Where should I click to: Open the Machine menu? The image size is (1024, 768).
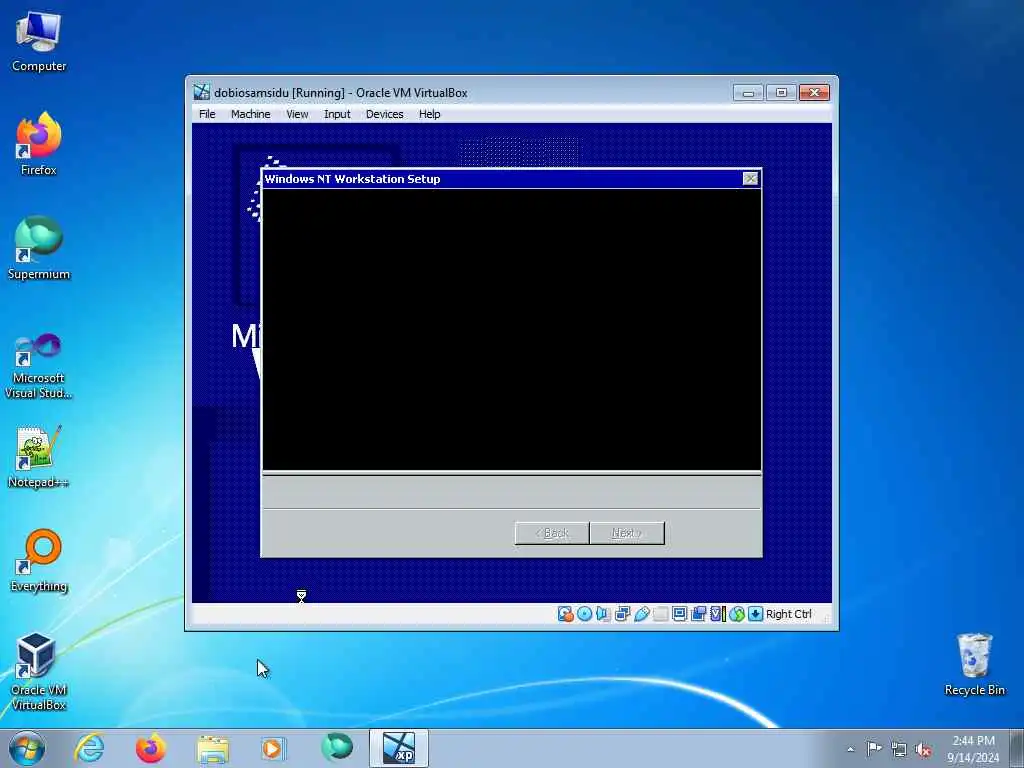click(x=250, y=114)
